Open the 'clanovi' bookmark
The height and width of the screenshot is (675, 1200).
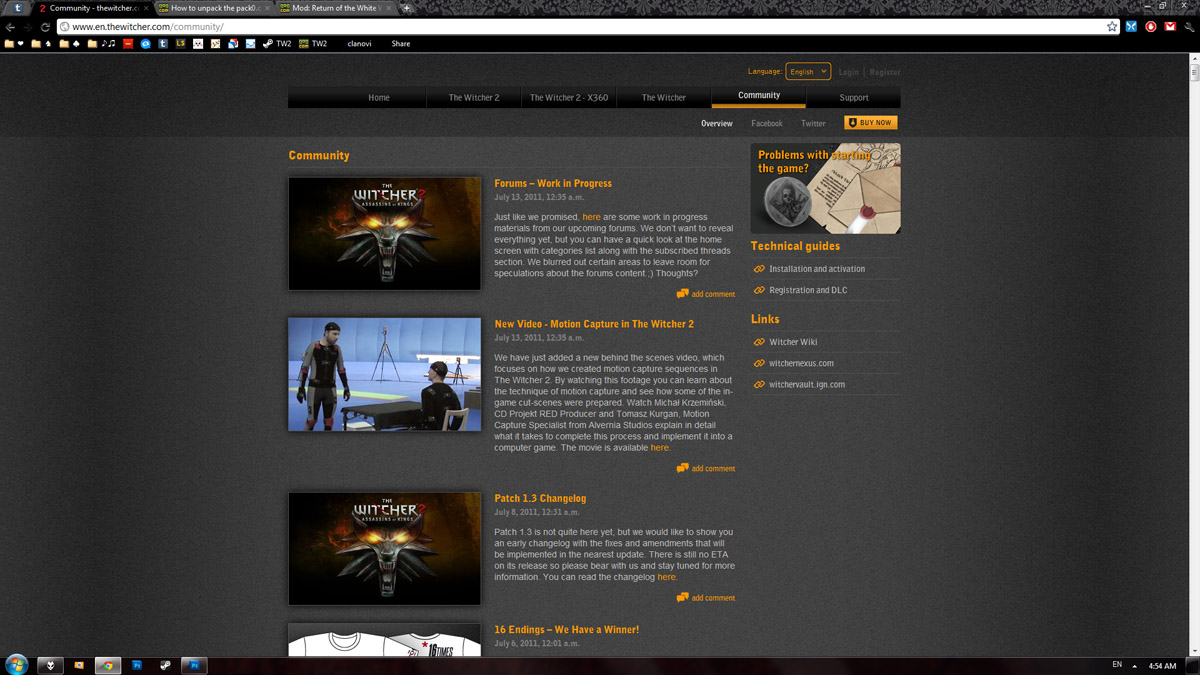pyautogui.click(x=359, y=44)
